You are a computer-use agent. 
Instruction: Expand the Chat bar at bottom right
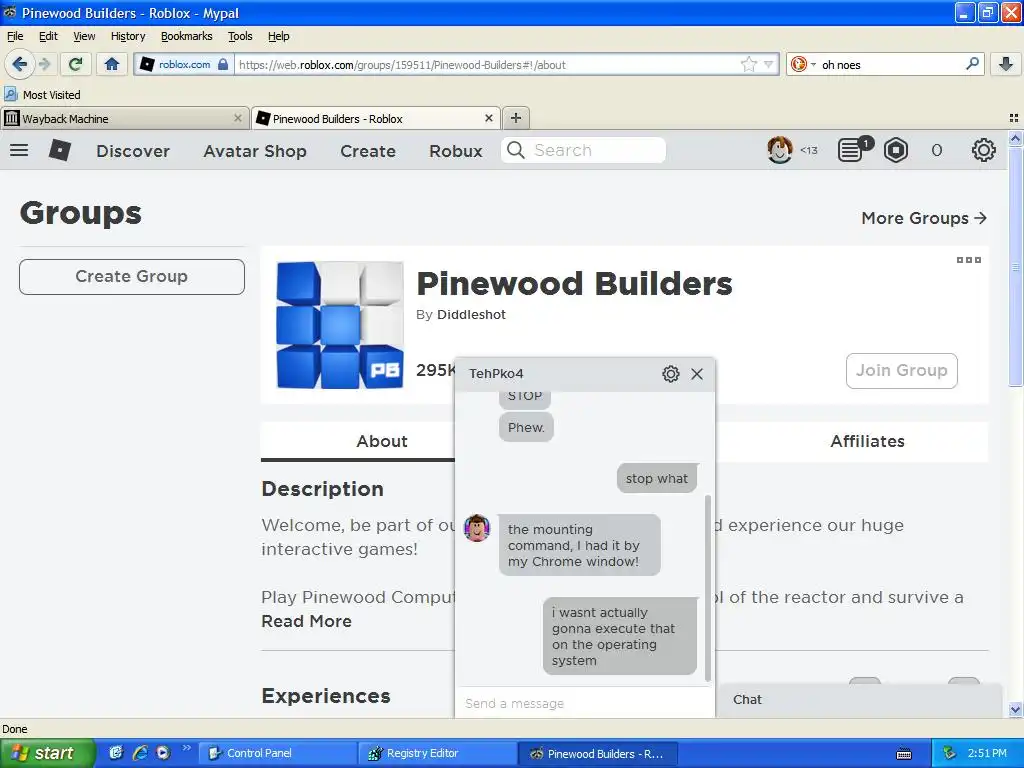[858, 699]
